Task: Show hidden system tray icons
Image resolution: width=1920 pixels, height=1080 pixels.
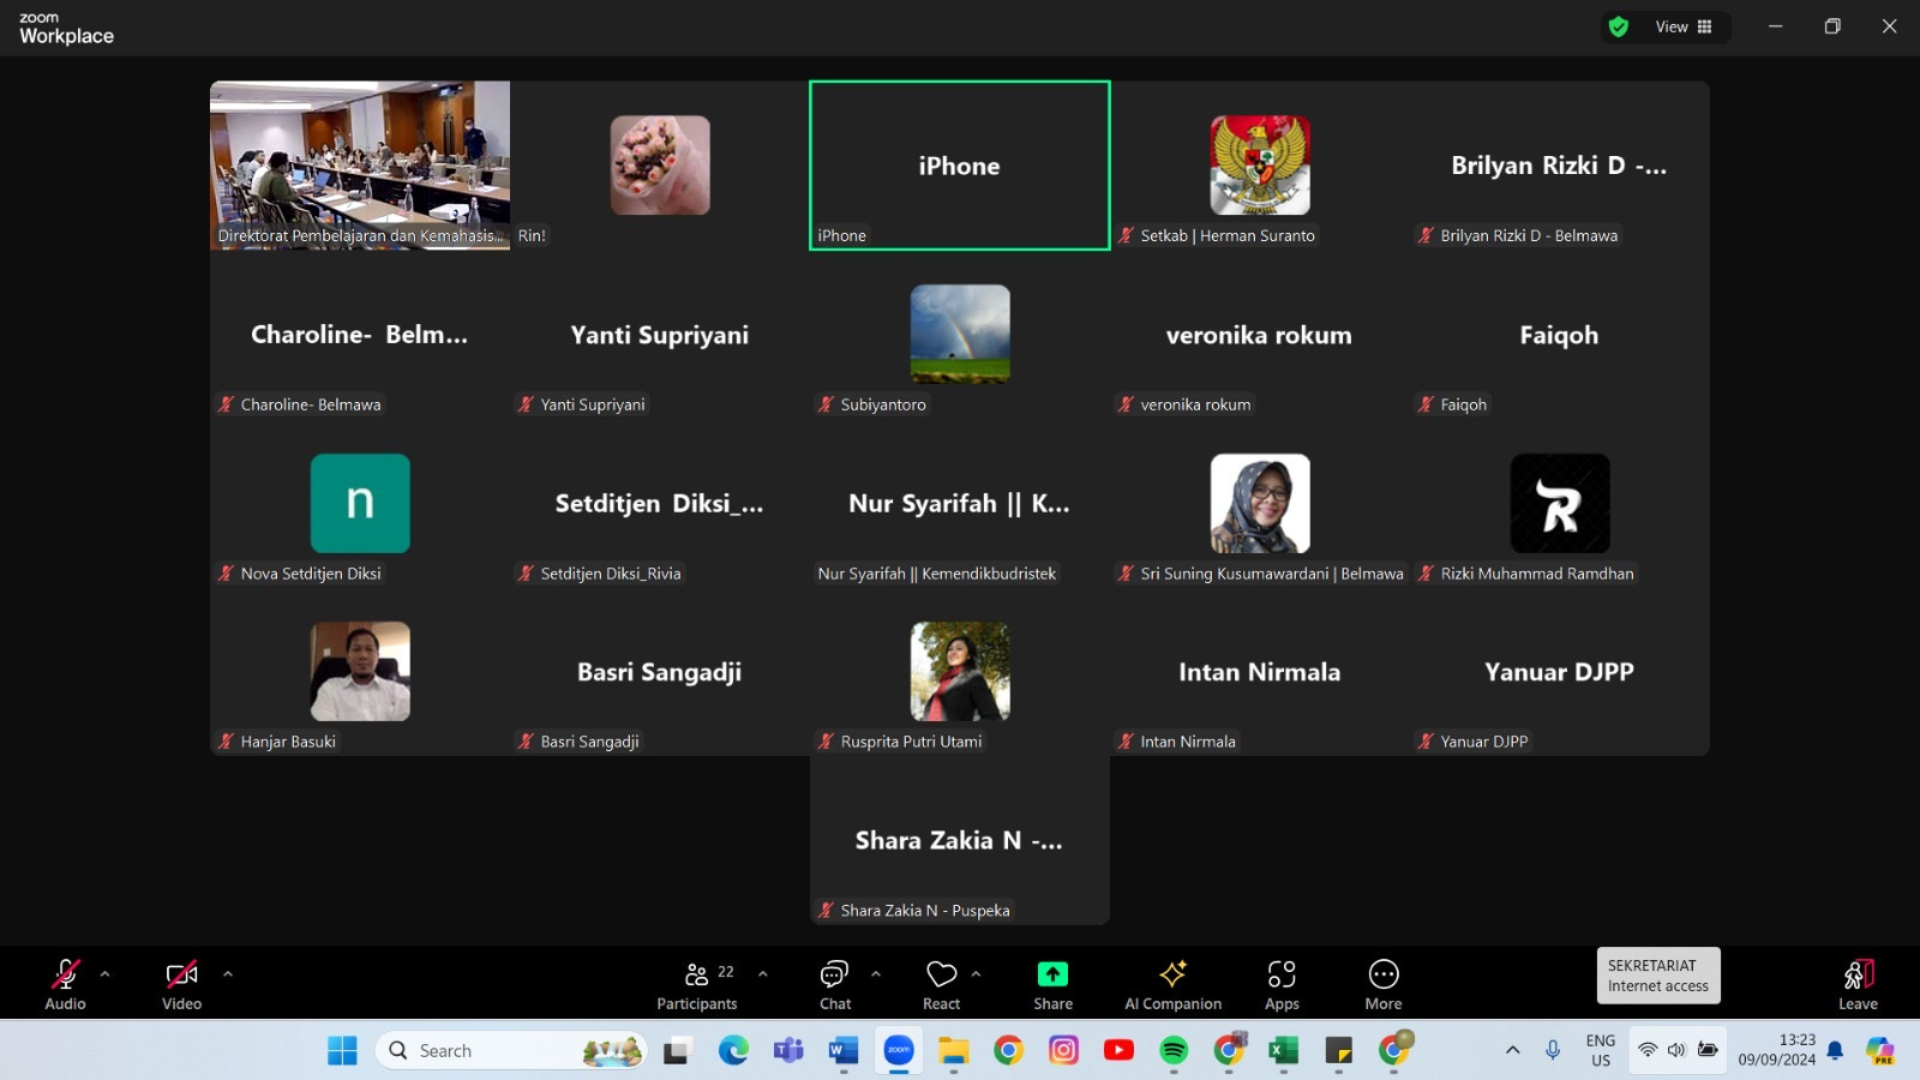Action: click(x=1513, y=1050)
